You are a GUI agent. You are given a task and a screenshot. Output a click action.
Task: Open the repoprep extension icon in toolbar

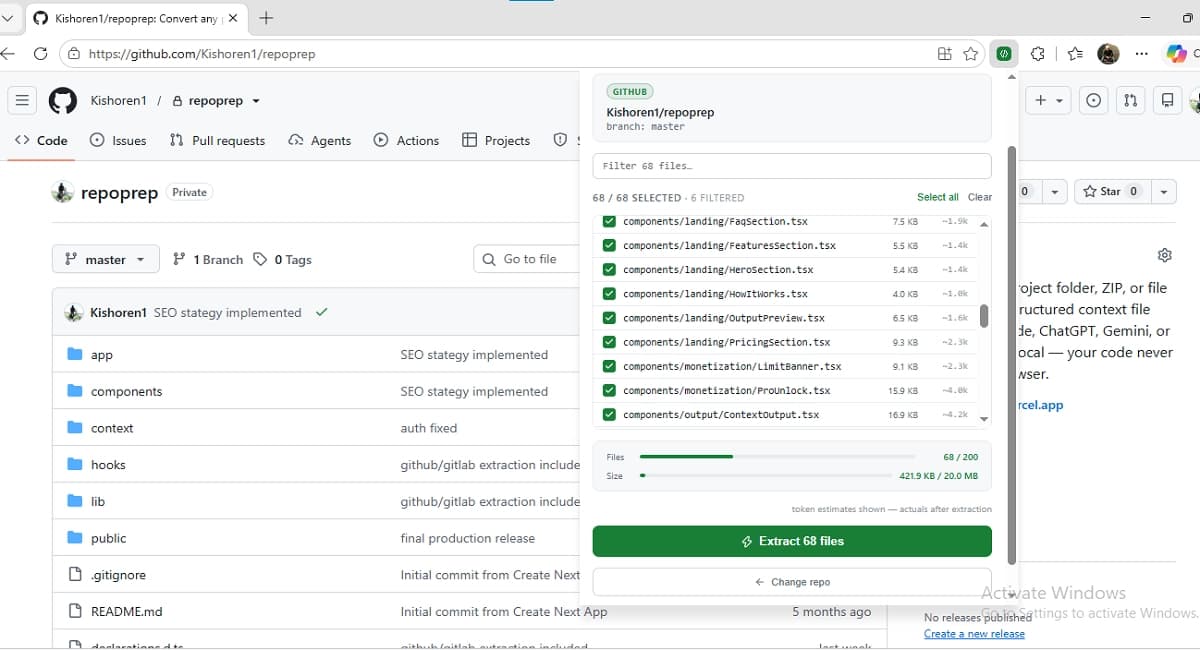(1003, 54)
